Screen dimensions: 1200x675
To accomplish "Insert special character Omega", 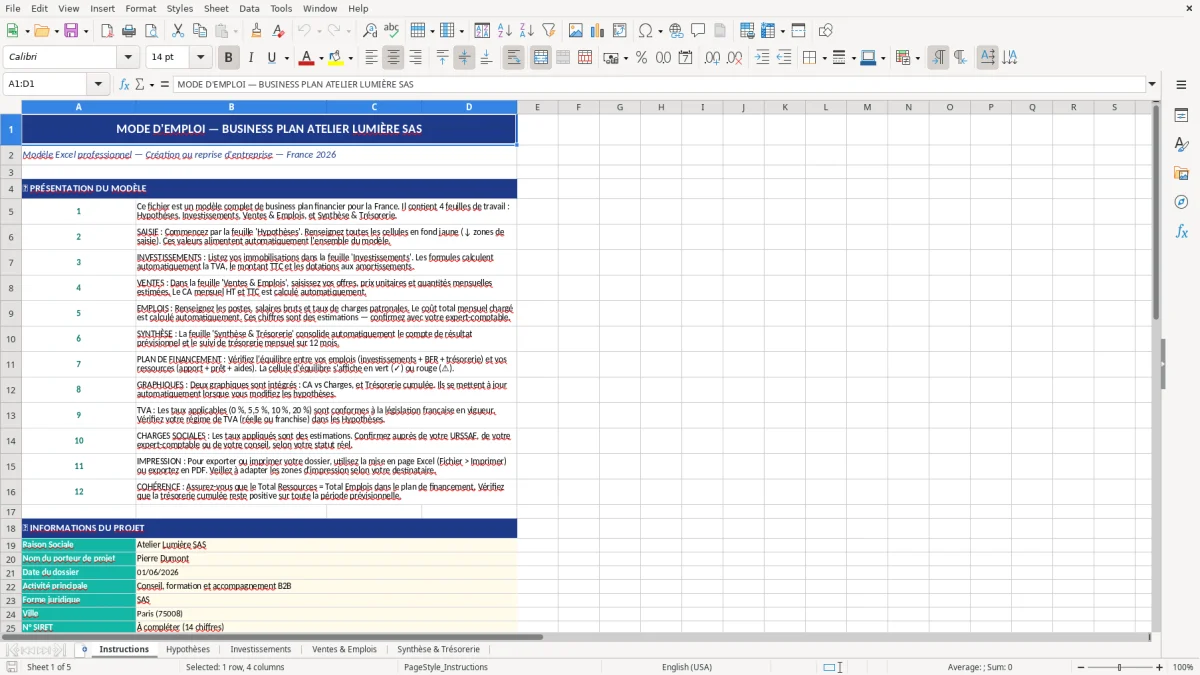I will tap(645, 31).
